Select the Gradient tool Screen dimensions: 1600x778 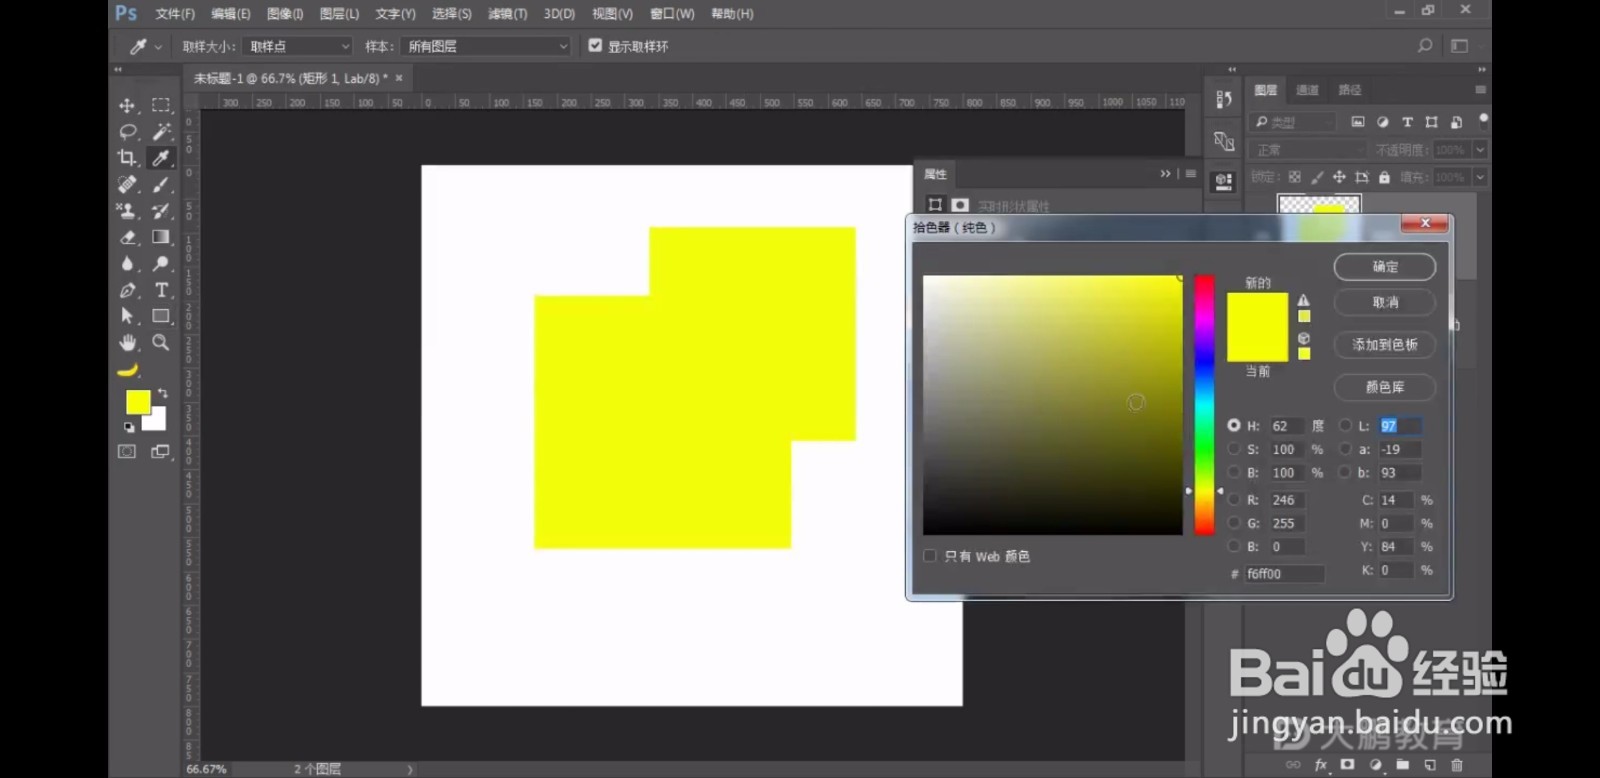pyautogui.click(x=160, y=237)
